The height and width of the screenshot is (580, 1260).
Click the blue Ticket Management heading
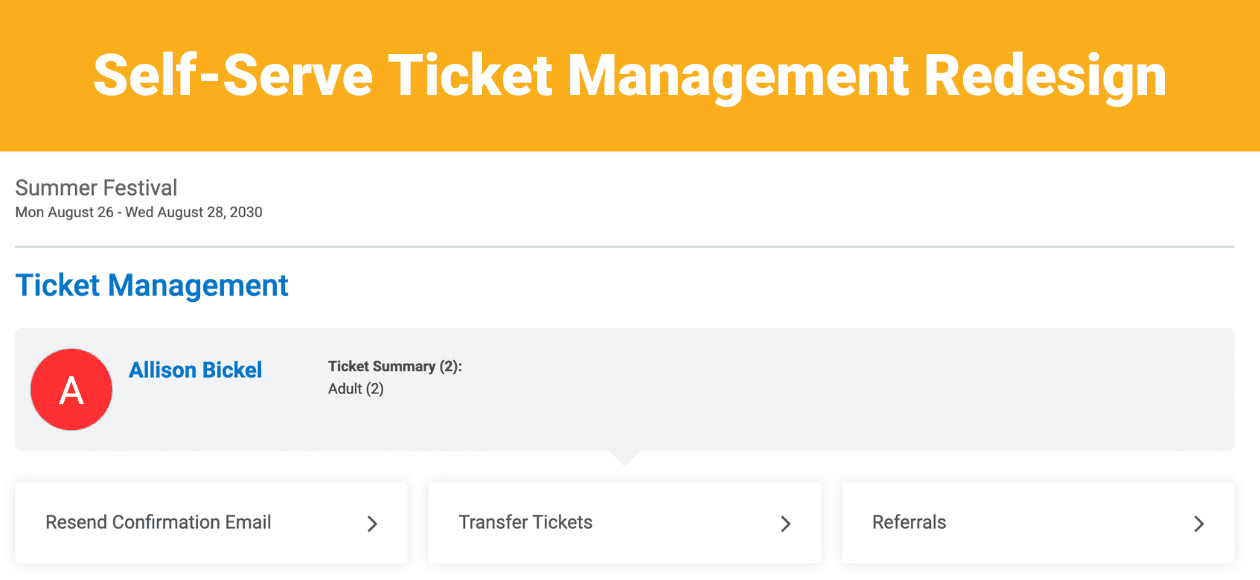point(152,285)
